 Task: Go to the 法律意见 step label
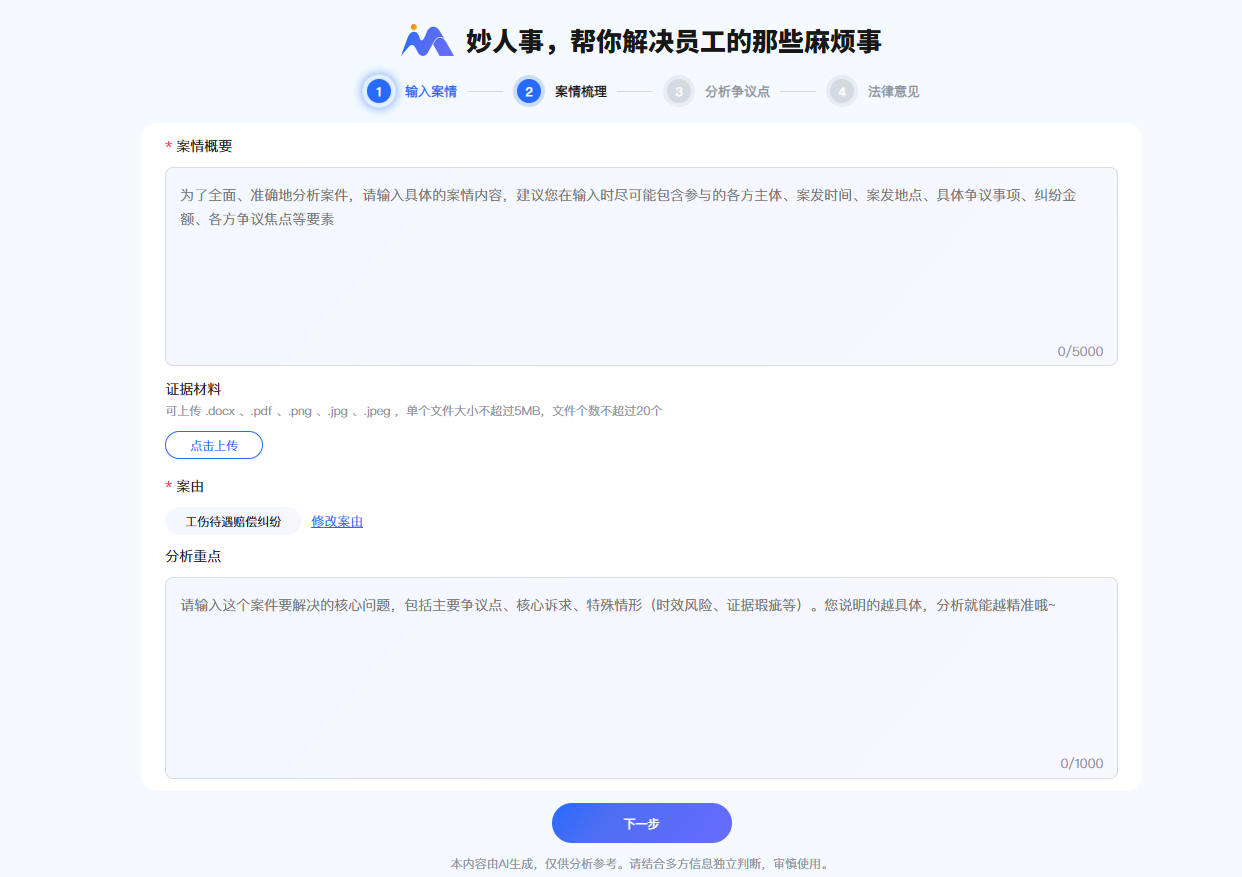pyautogui.click(x=894, y=92)
